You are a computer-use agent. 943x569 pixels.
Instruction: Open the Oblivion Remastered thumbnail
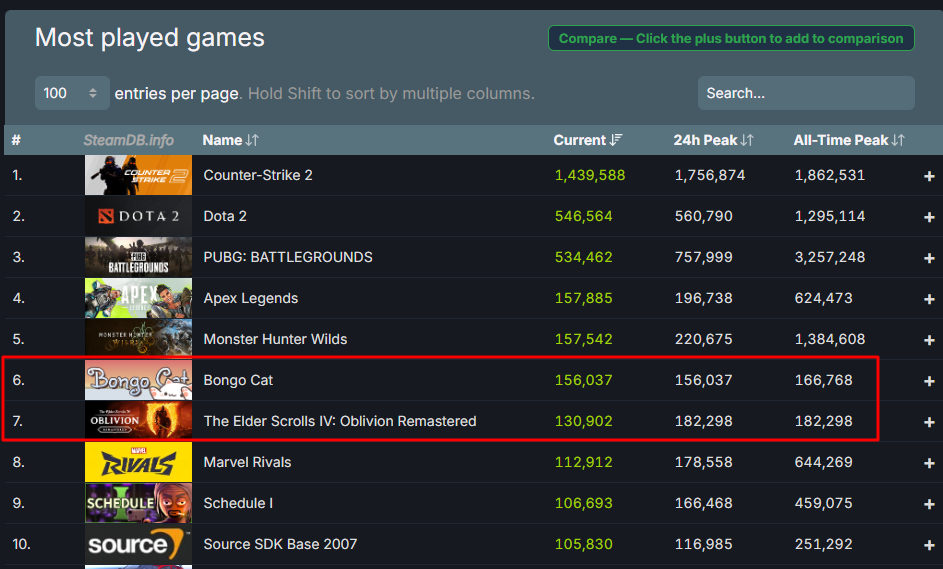pyautogui.click(x=138, y=421)
